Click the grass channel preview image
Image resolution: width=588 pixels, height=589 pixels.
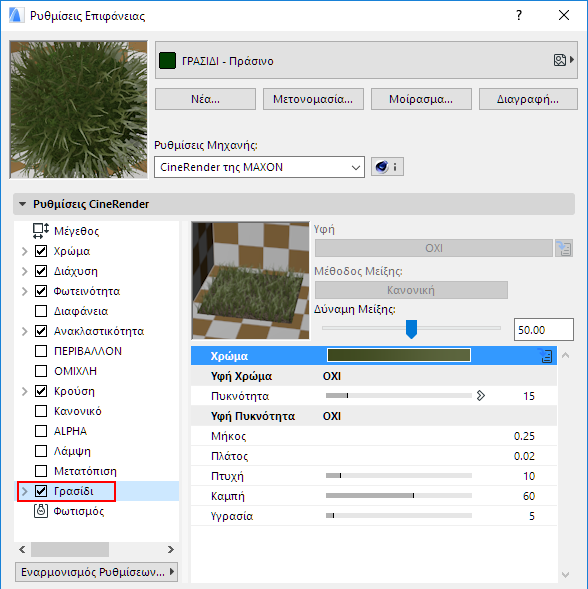pyautogui.click(x=251, y=281)
